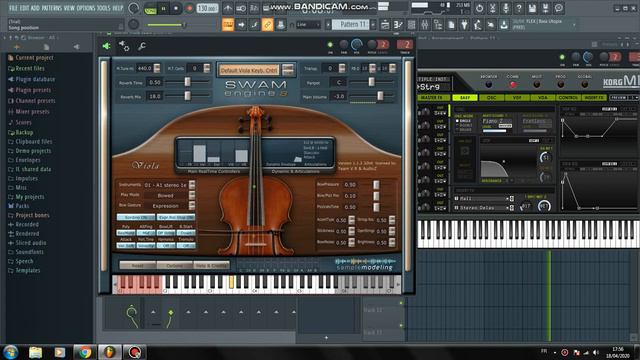The height and width of the screenshot is (360, 640).
Task: Click the Default Viola preset name field
Action: coord(249,70)
